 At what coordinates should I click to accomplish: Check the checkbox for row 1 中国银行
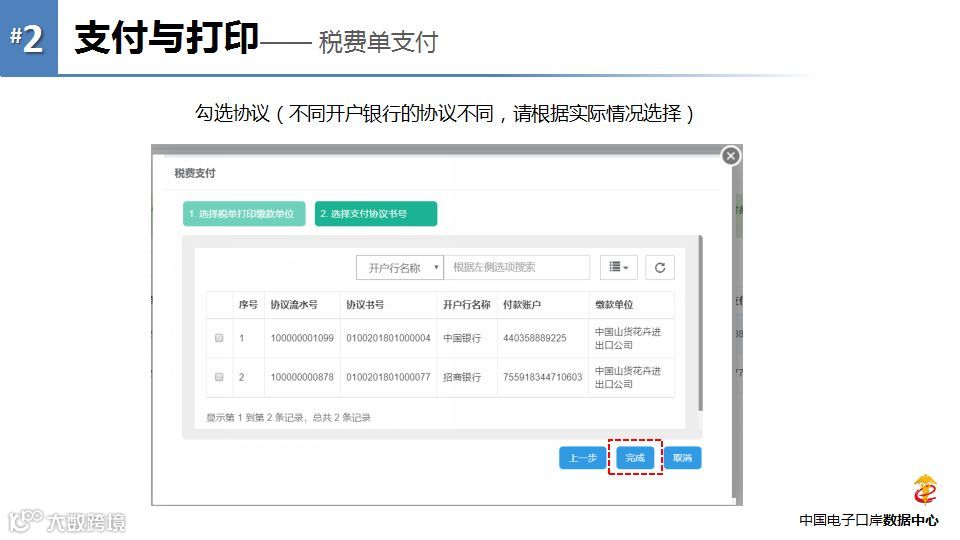tap(219, 338)
